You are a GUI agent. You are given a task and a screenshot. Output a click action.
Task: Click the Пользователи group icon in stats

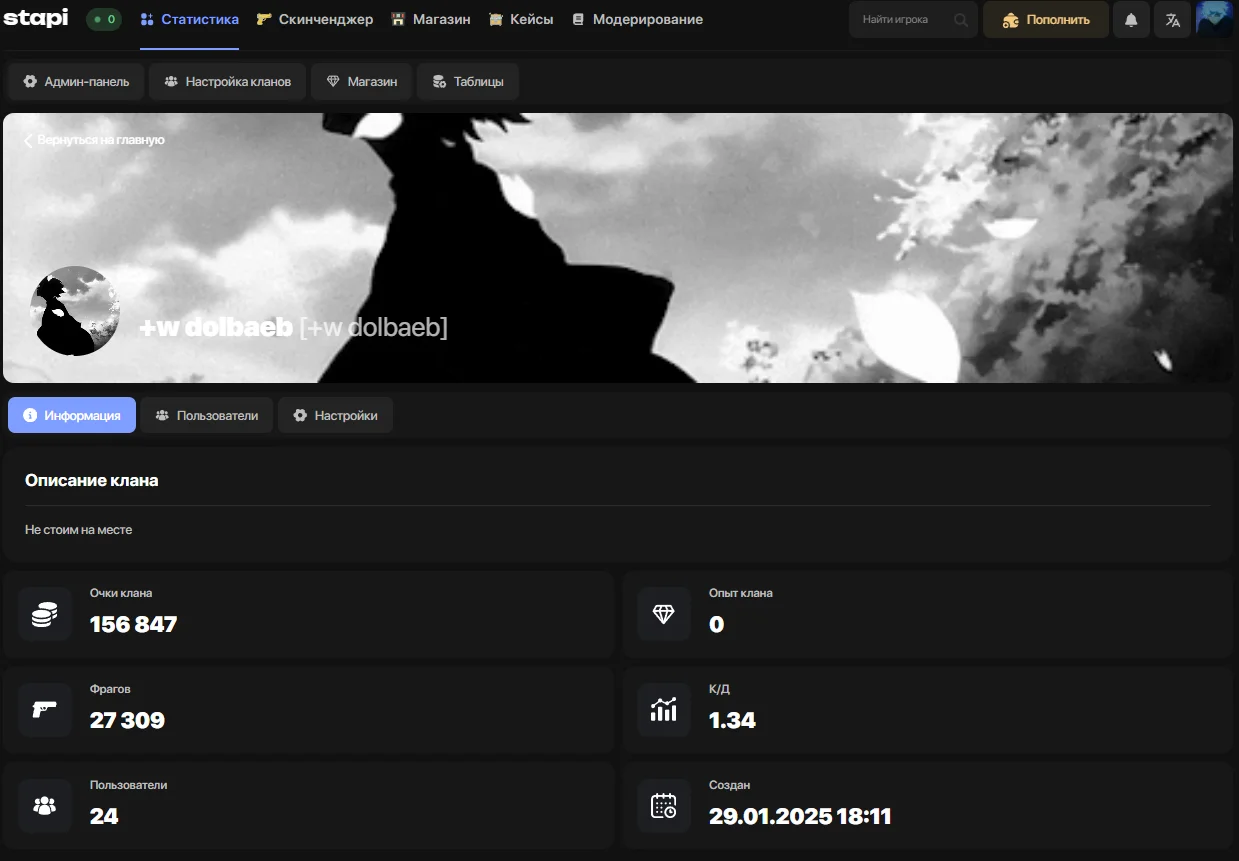[45, 806]
